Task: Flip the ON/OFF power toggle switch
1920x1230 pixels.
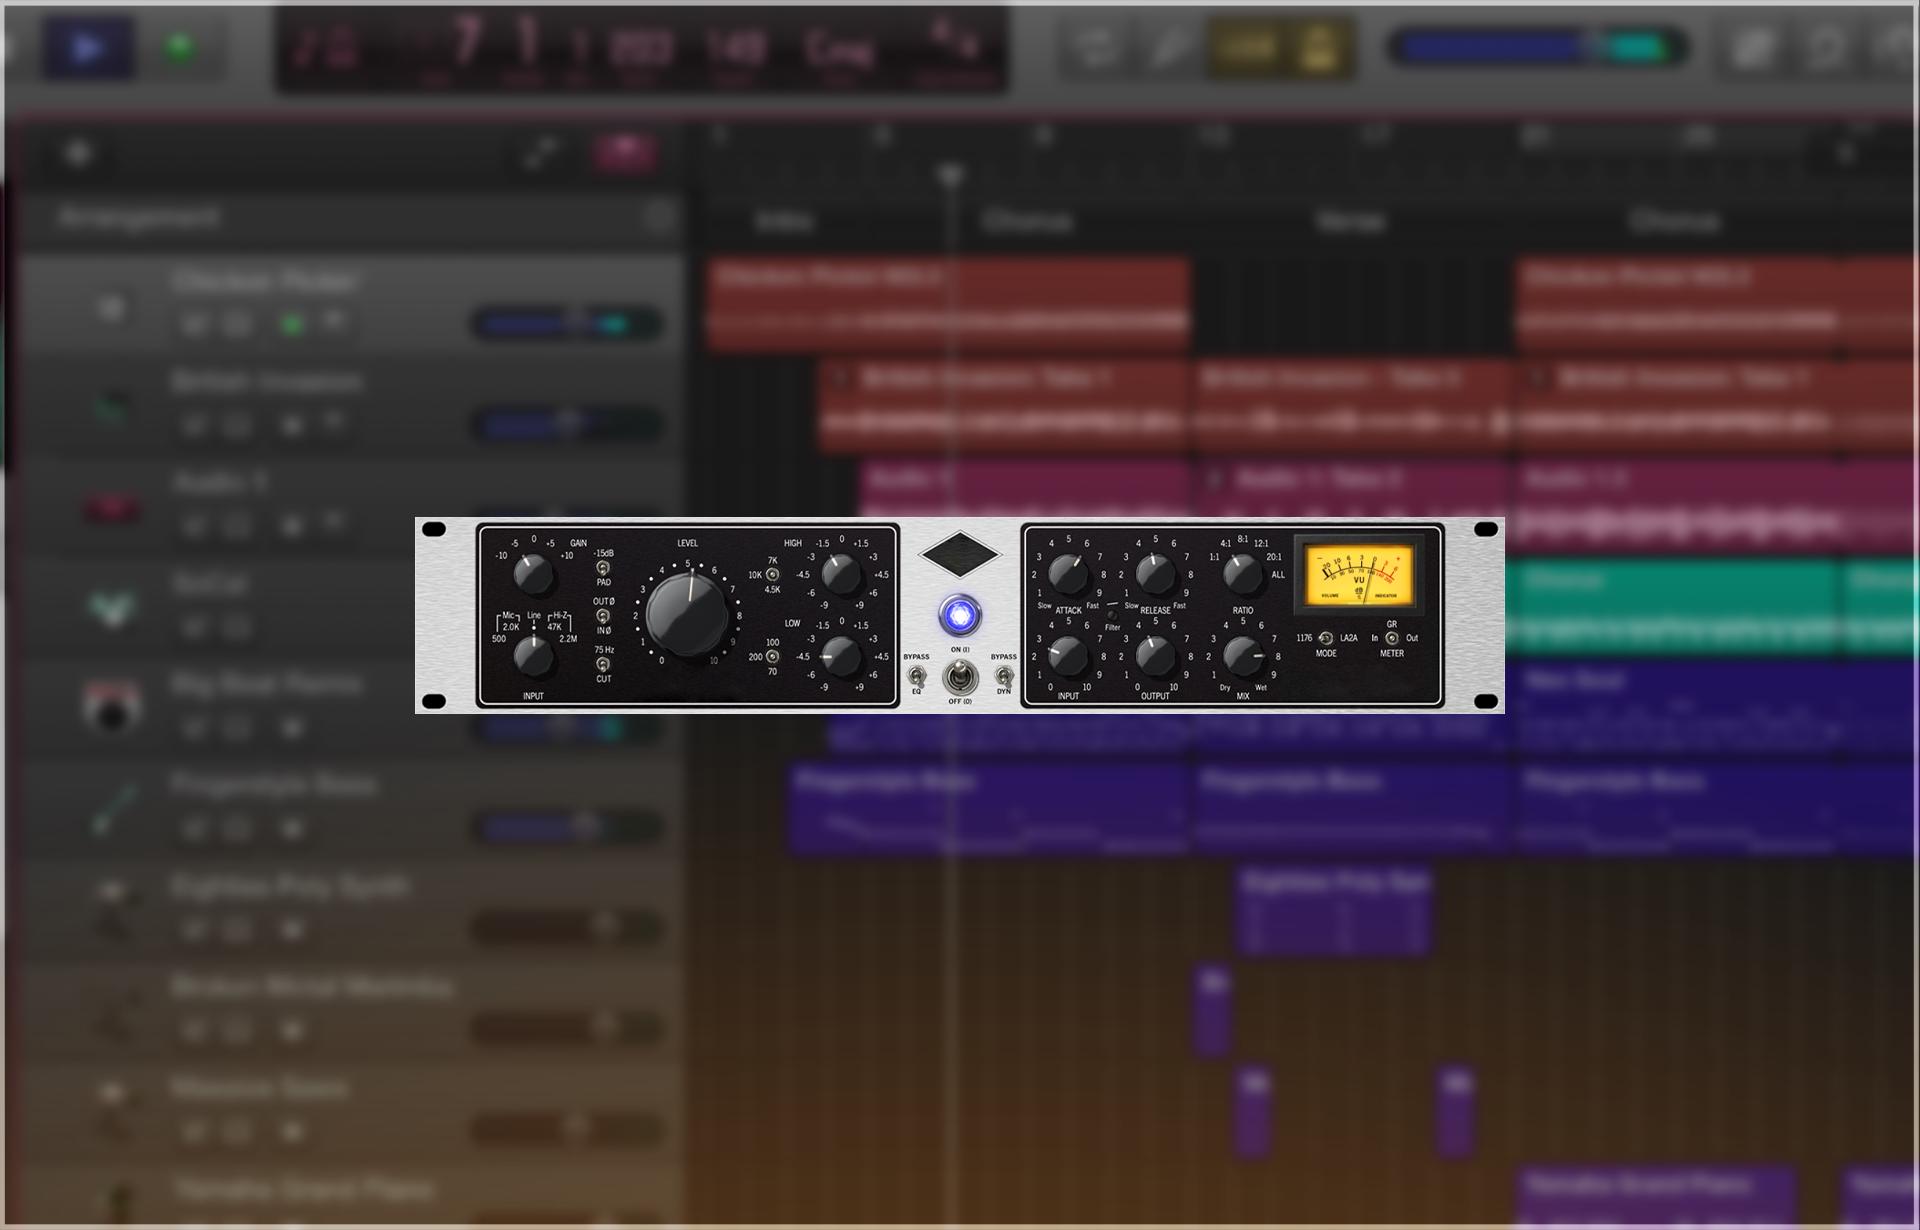Action: pos(960,679)
